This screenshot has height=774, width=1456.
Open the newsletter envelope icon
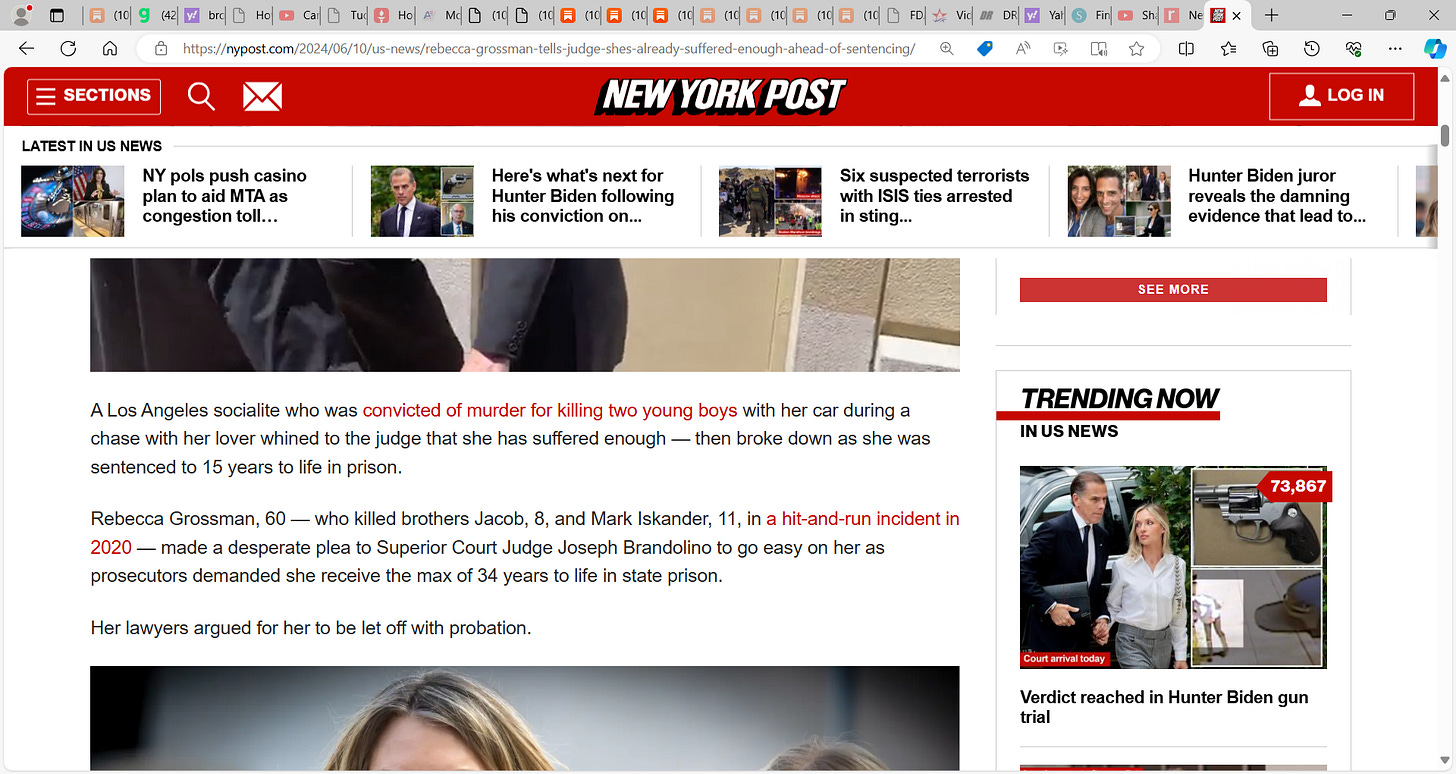coord(262,96)
